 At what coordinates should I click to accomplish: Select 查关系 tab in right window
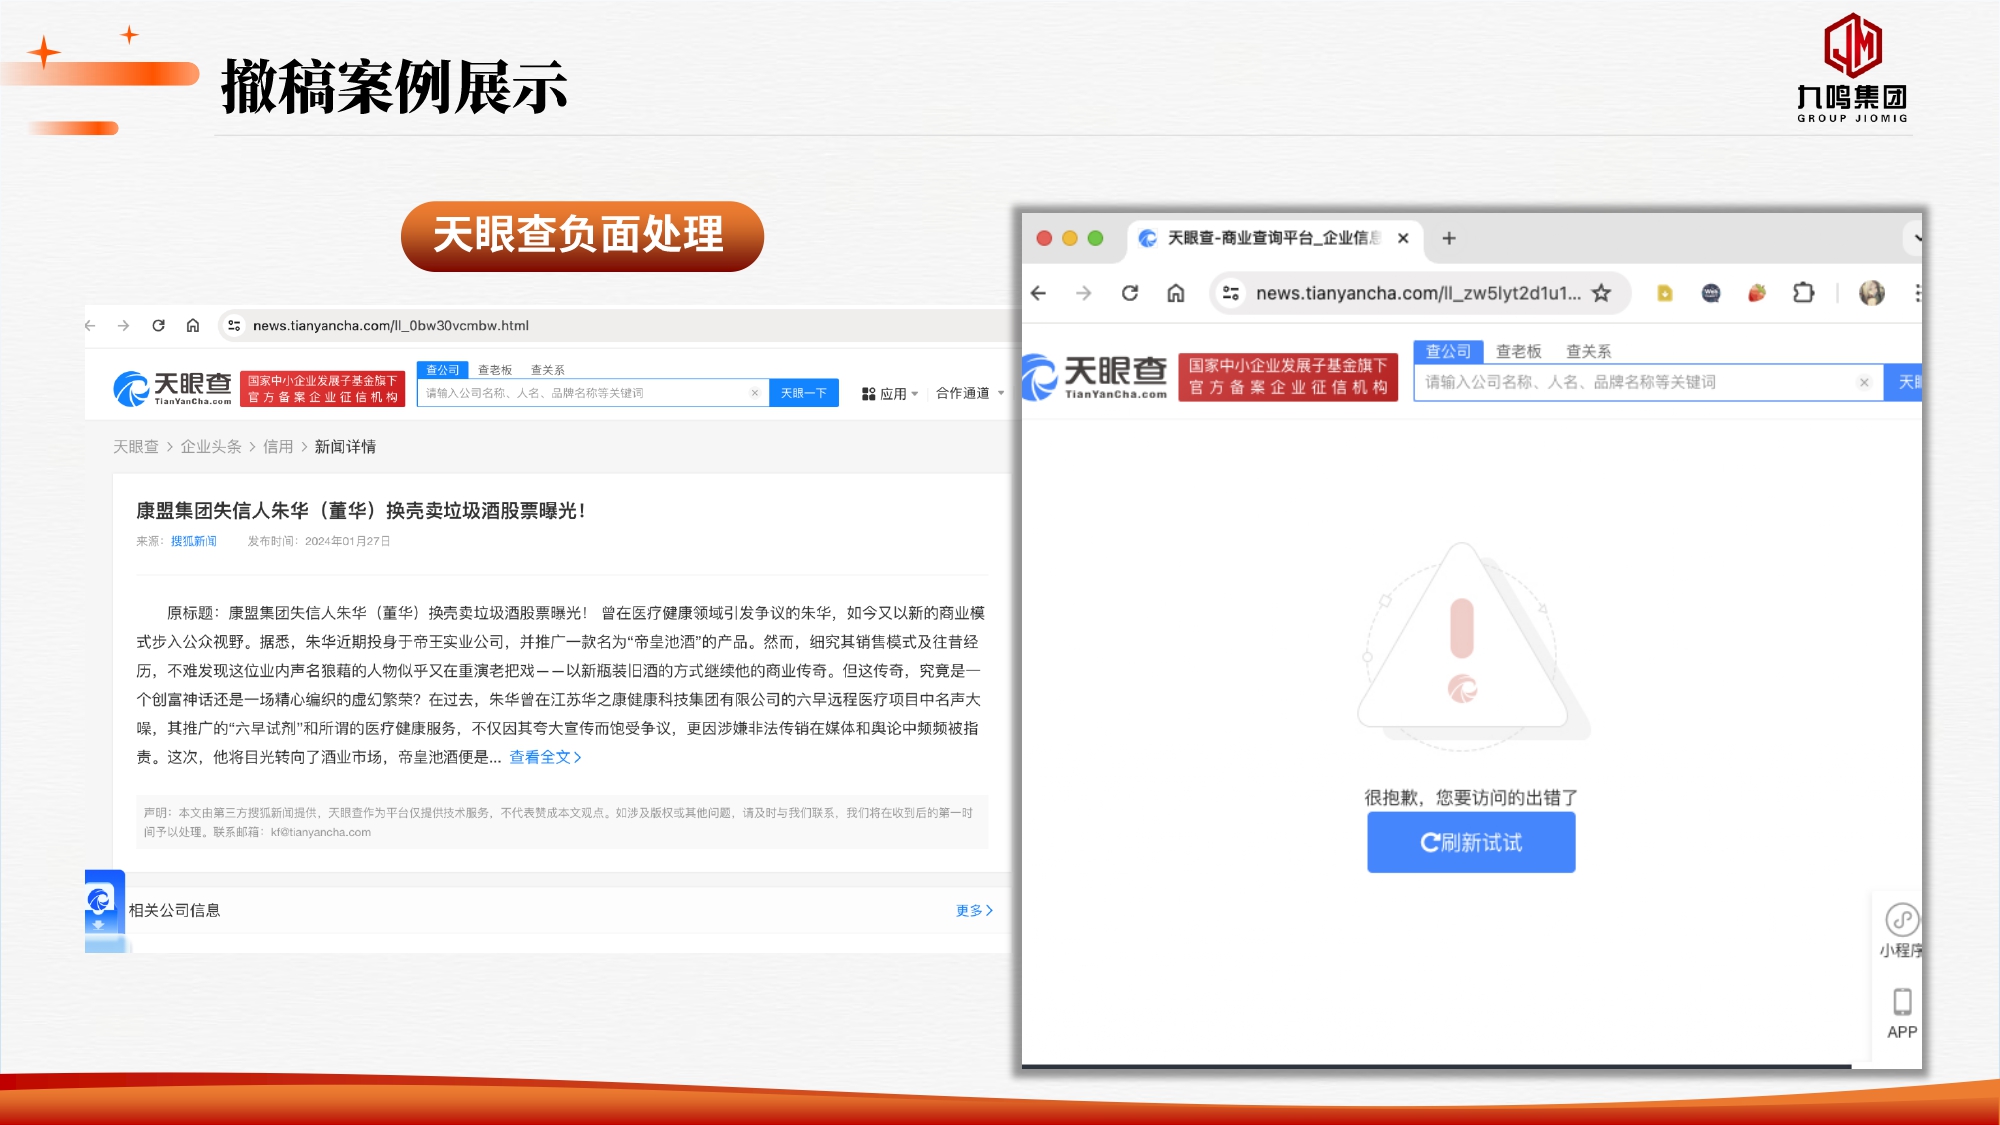[1588, 351]
